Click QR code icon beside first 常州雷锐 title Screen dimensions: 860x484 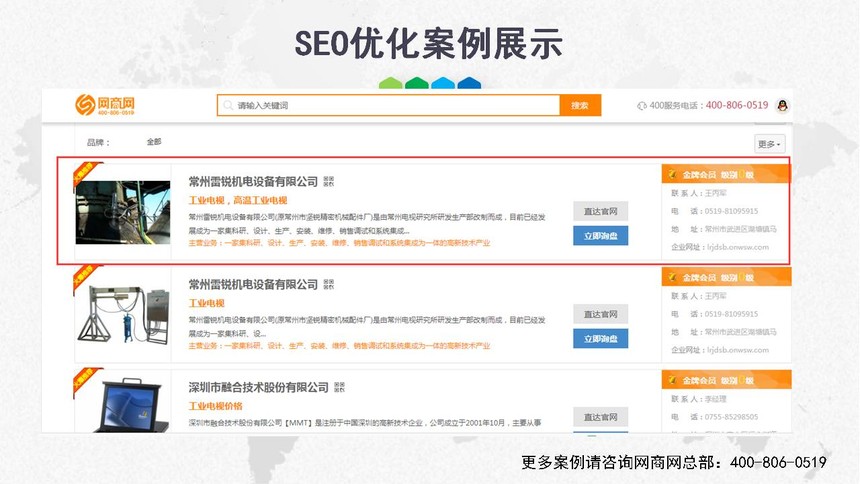click(x=329, y=182)
